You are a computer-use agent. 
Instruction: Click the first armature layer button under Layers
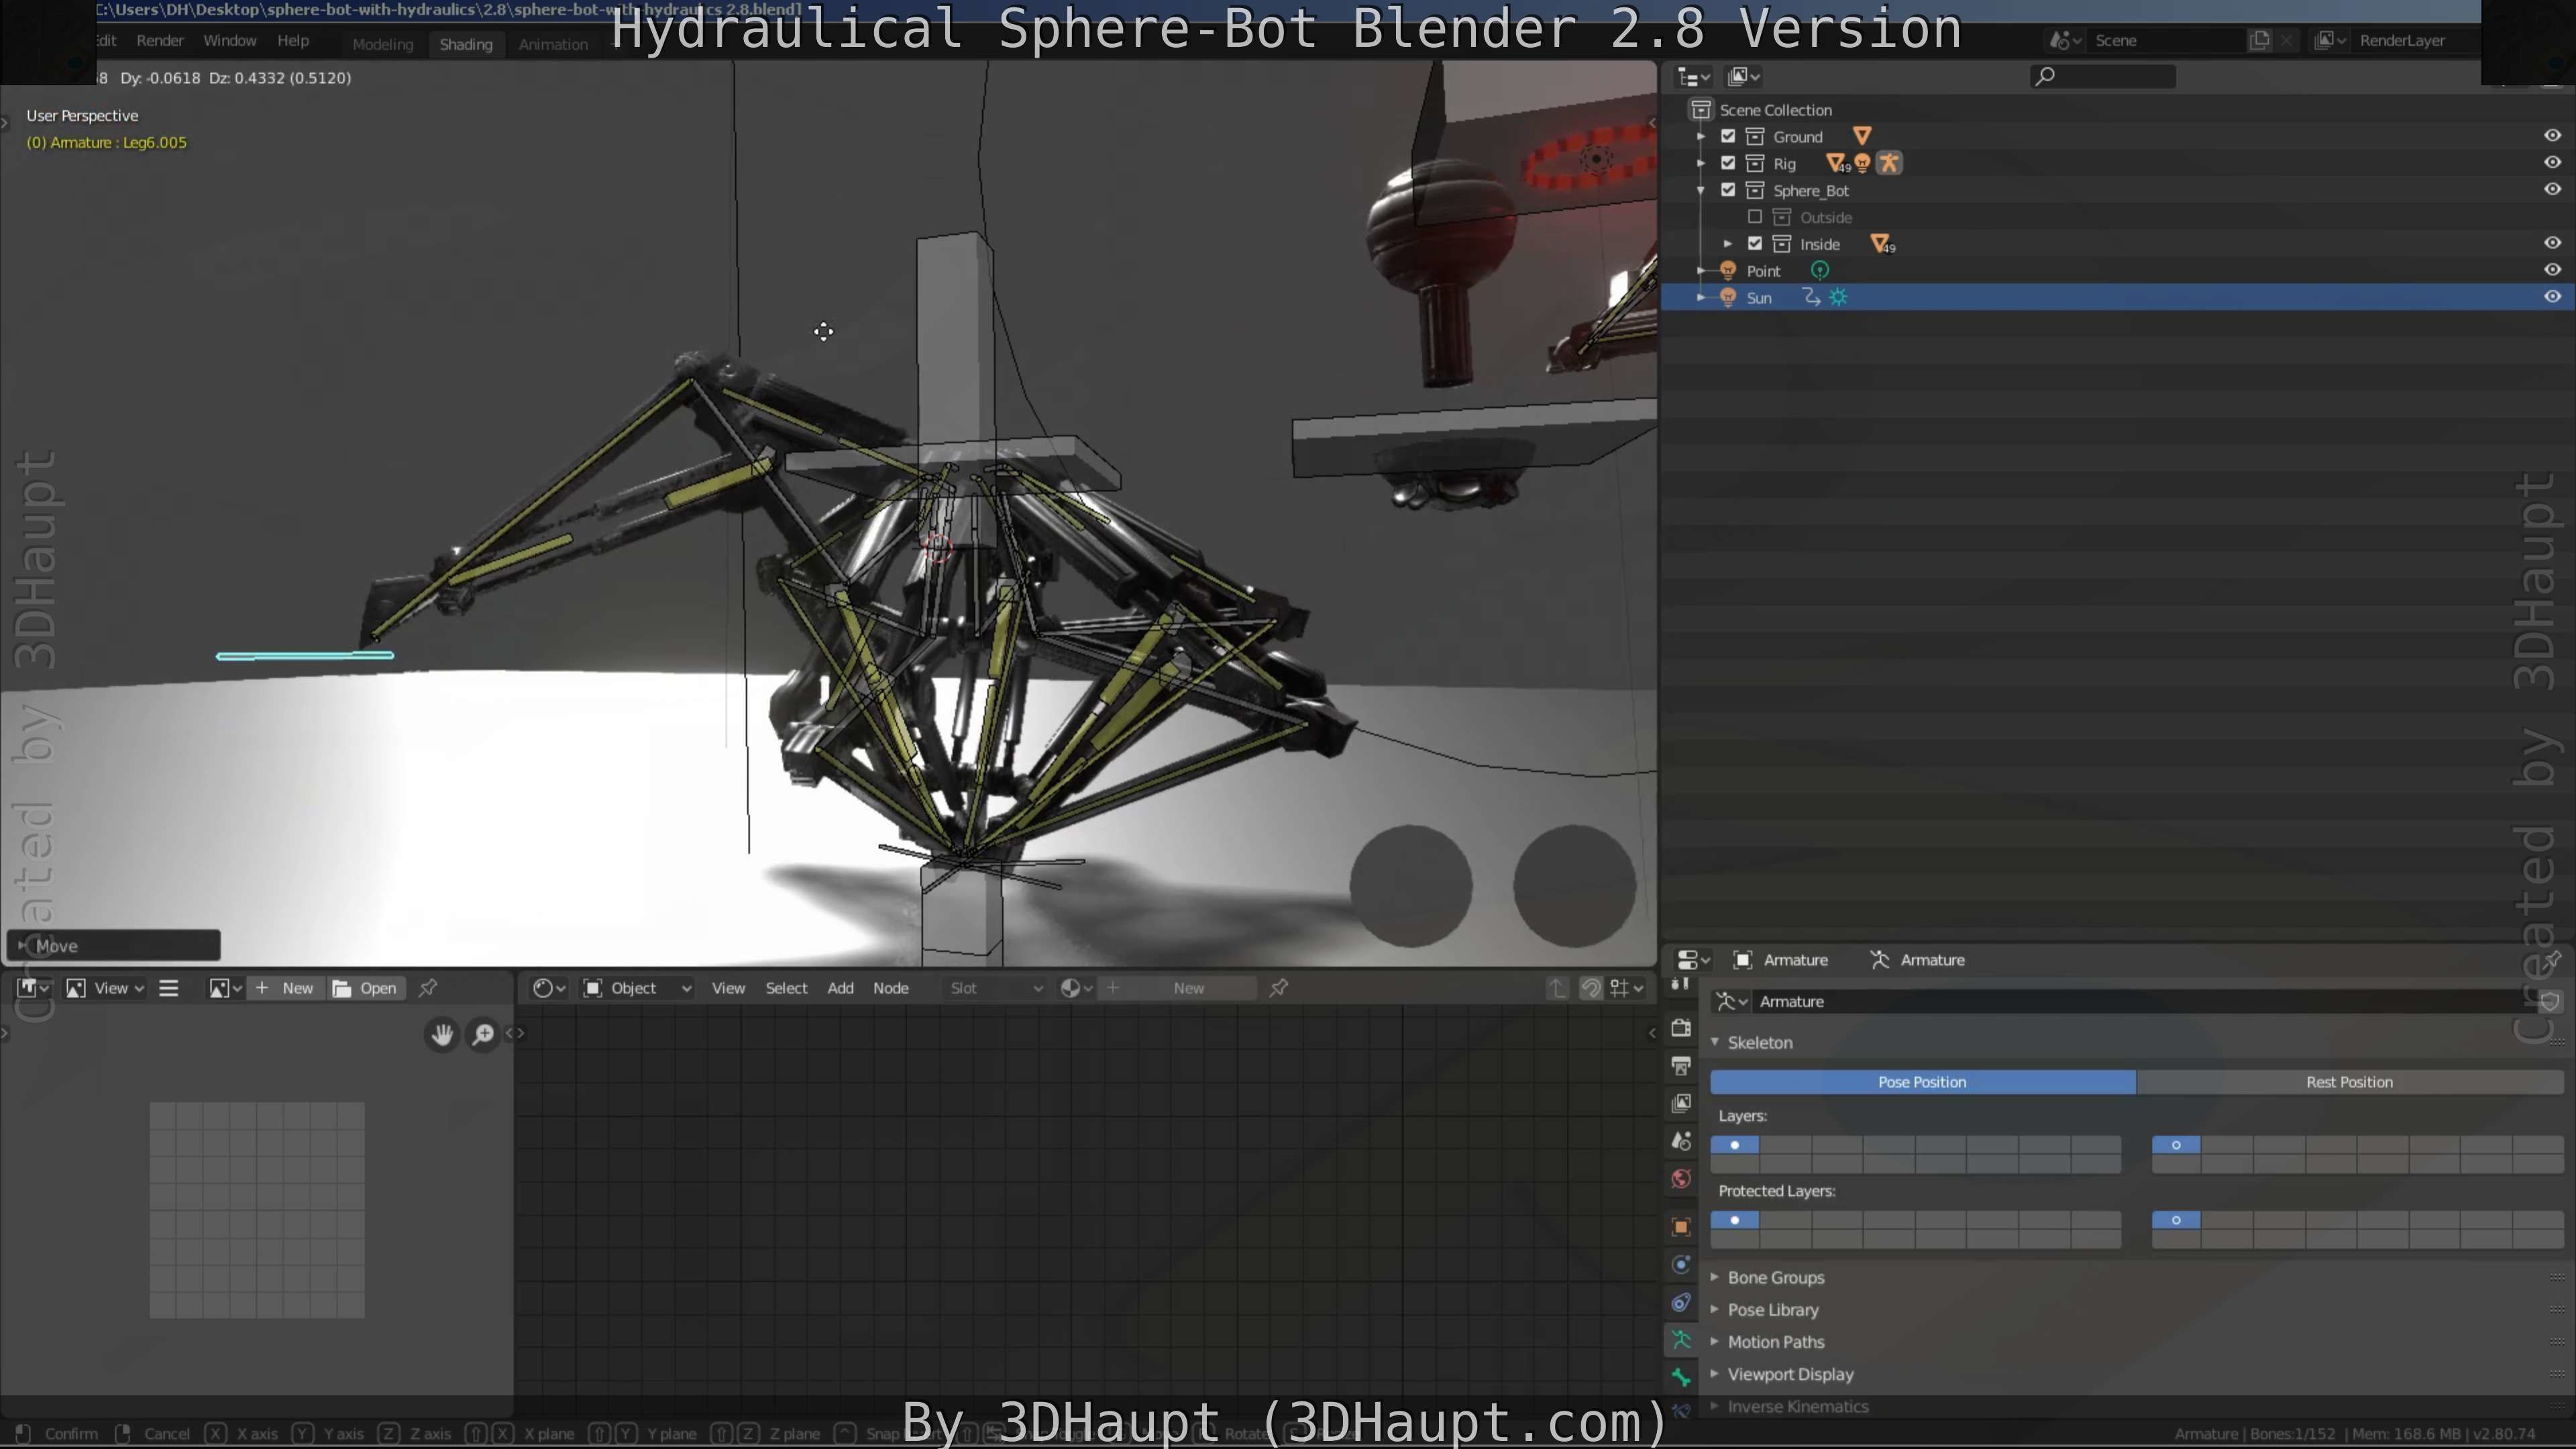tap(1735, 1145)
